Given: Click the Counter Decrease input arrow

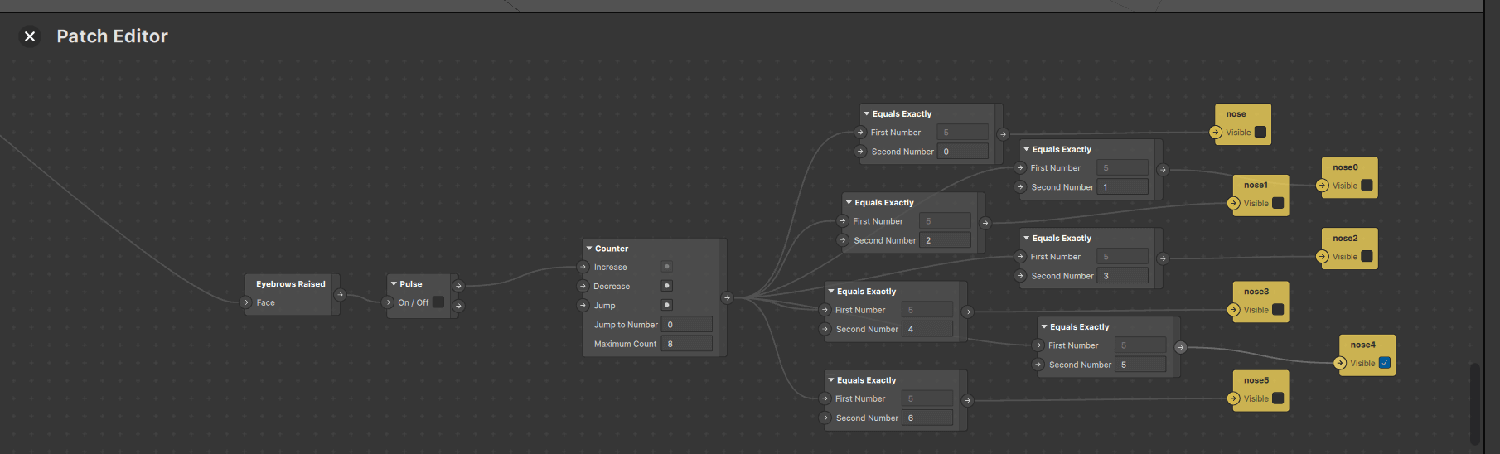Looking at the screenshot, I should pyautogui.click(x=583, y=286).
